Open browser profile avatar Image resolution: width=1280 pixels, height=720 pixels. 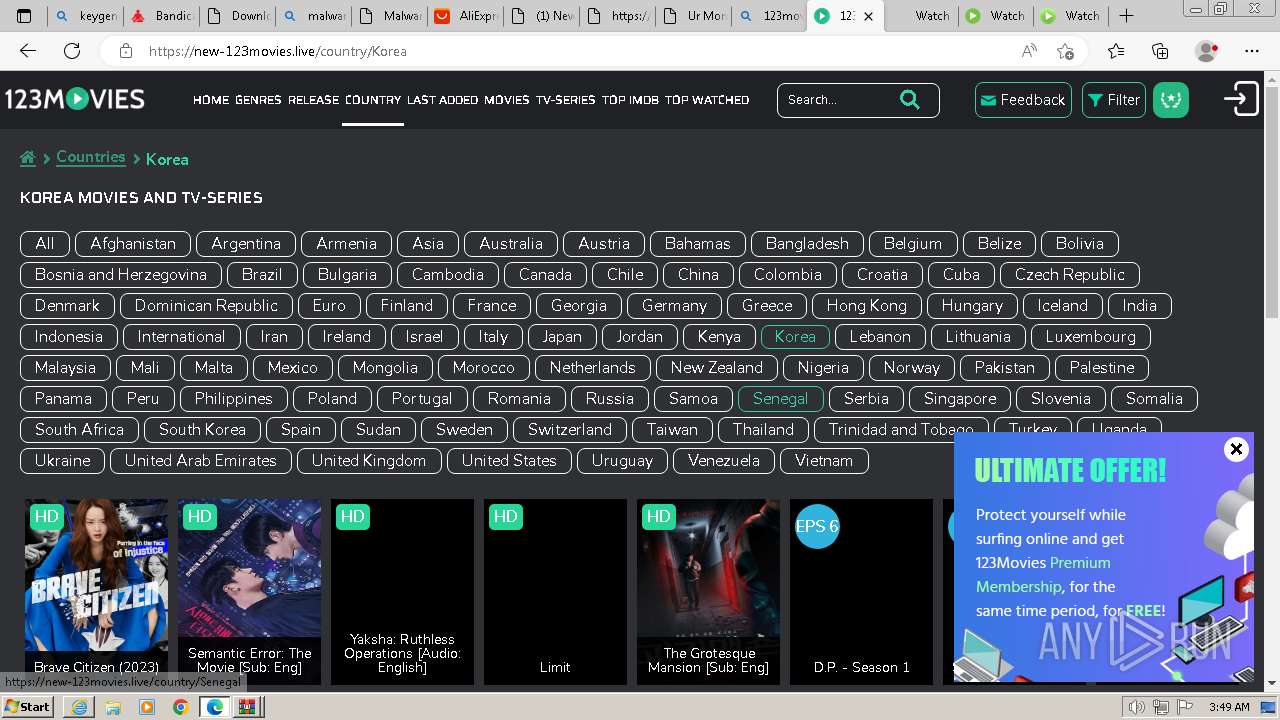point(1206,51)
